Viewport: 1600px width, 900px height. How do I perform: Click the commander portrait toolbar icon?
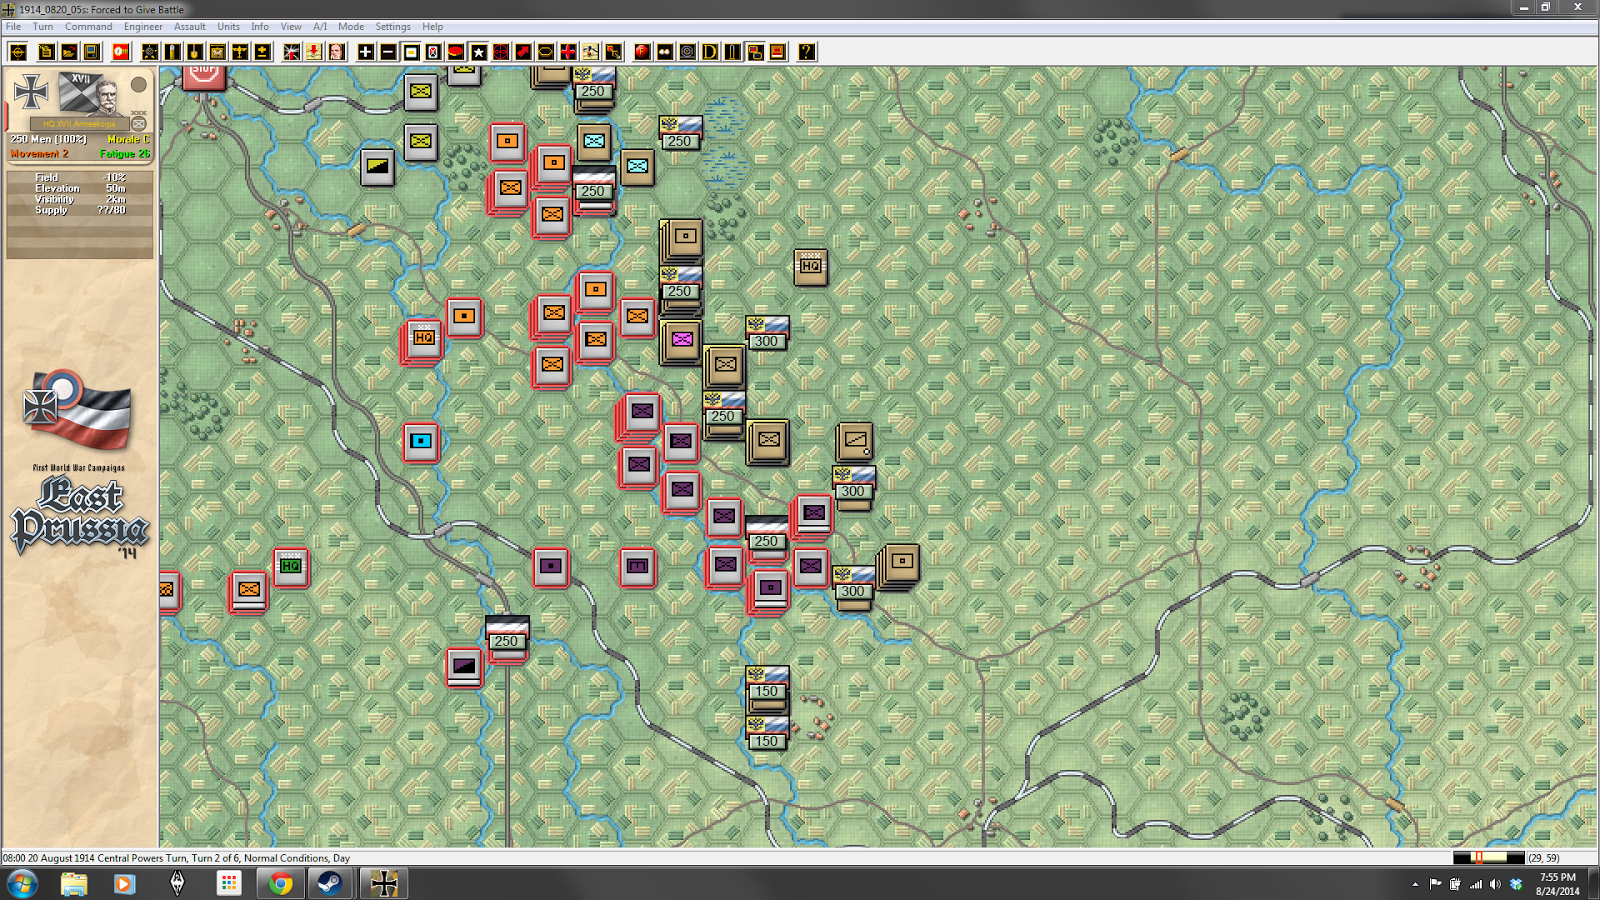[x=336, y=52]
